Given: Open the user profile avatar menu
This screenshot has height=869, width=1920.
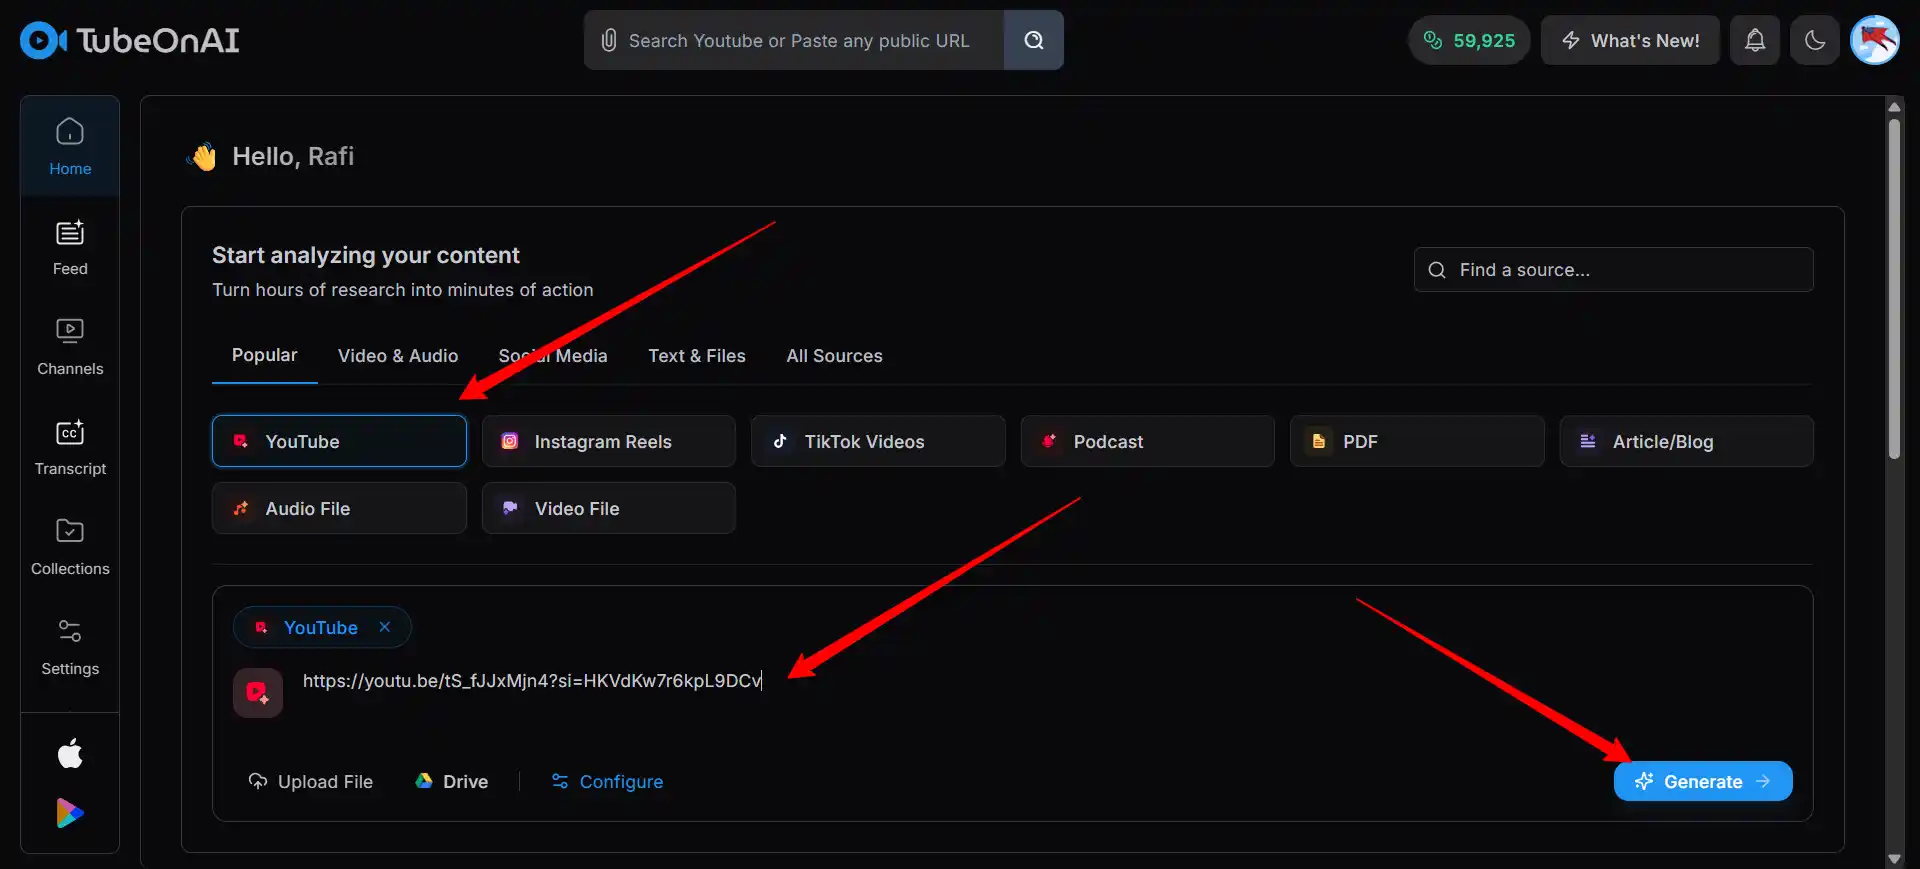Looking at the screenshot, I should pos(1874,40).
